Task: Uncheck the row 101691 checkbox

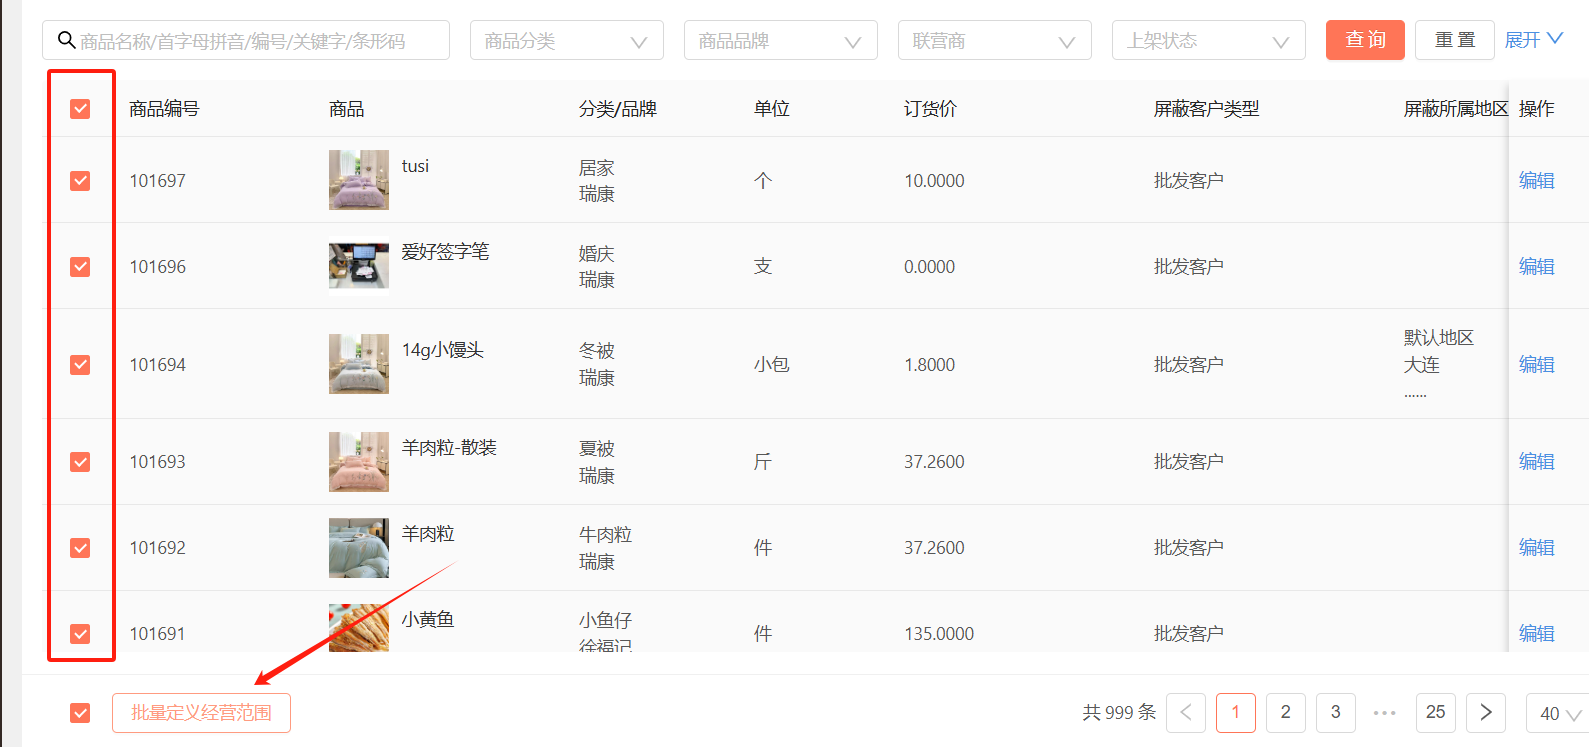Action: click(x=80, y=633)
